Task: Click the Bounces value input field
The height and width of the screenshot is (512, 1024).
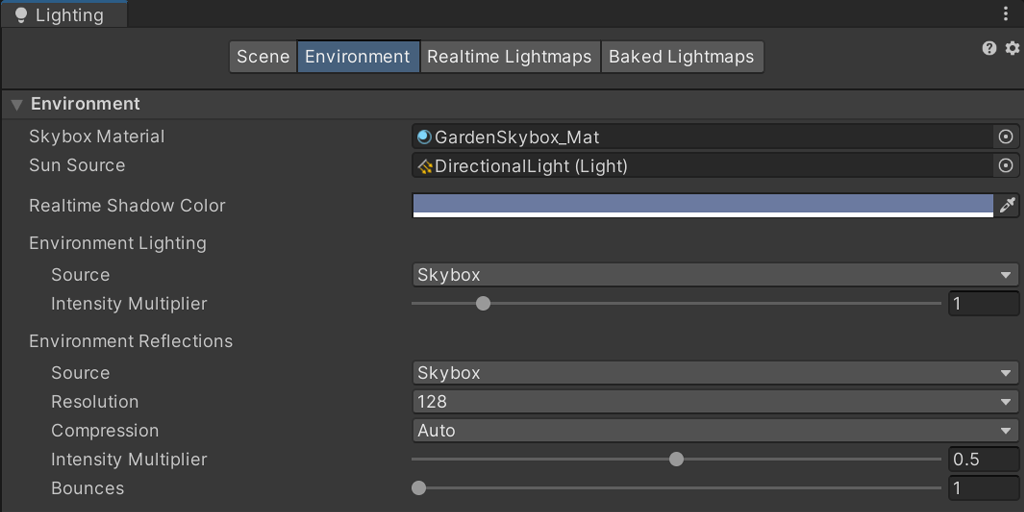Action: (x=983, y=489)
